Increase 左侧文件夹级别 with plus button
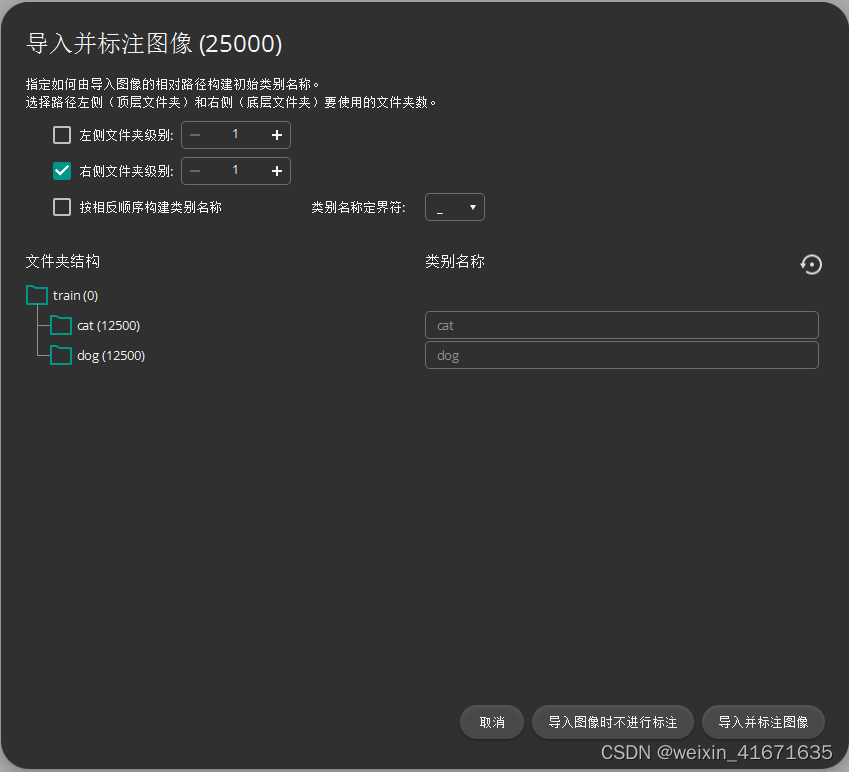849x772 pixels. tap(277, 135)
